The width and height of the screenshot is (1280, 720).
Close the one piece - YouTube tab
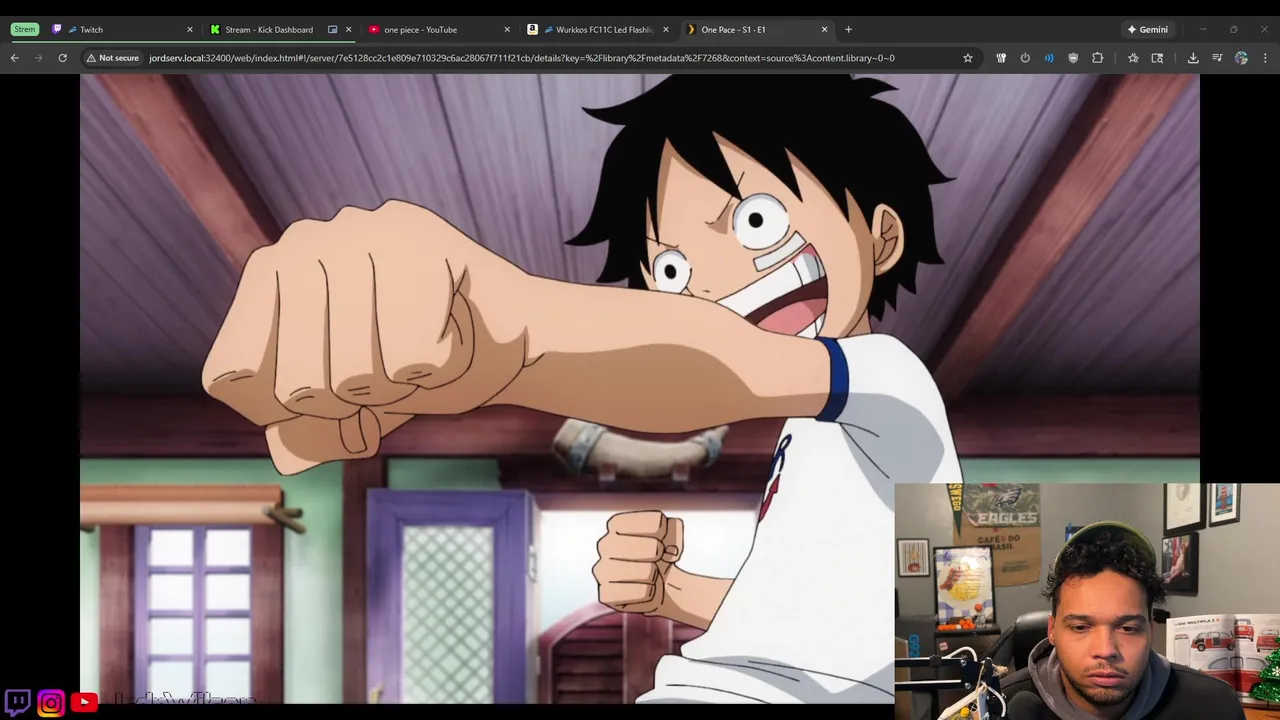click(507, 29)
